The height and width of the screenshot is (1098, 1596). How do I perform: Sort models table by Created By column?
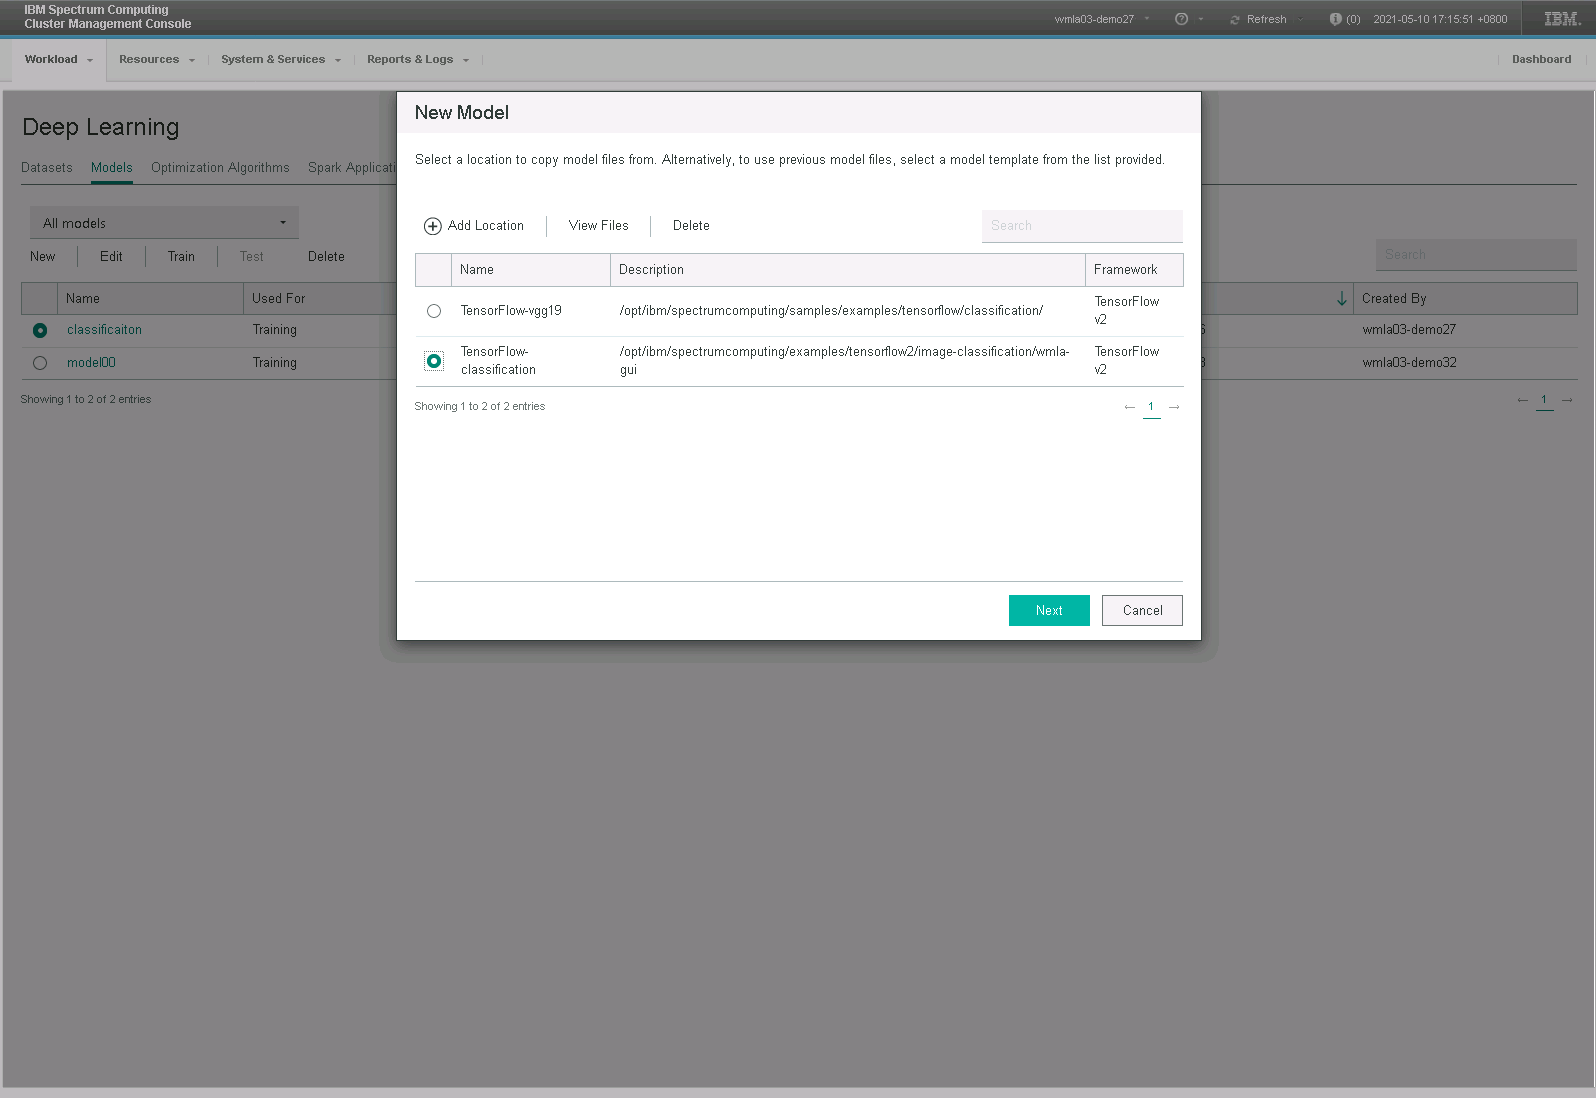(1464, 299)
